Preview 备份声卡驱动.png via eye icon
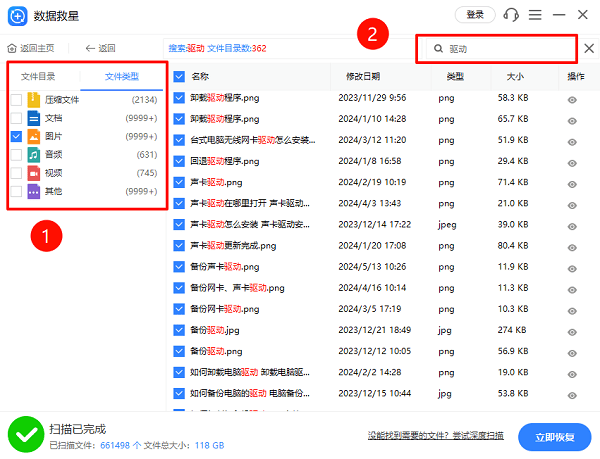 pyautogui.click(x=572, y=269)
